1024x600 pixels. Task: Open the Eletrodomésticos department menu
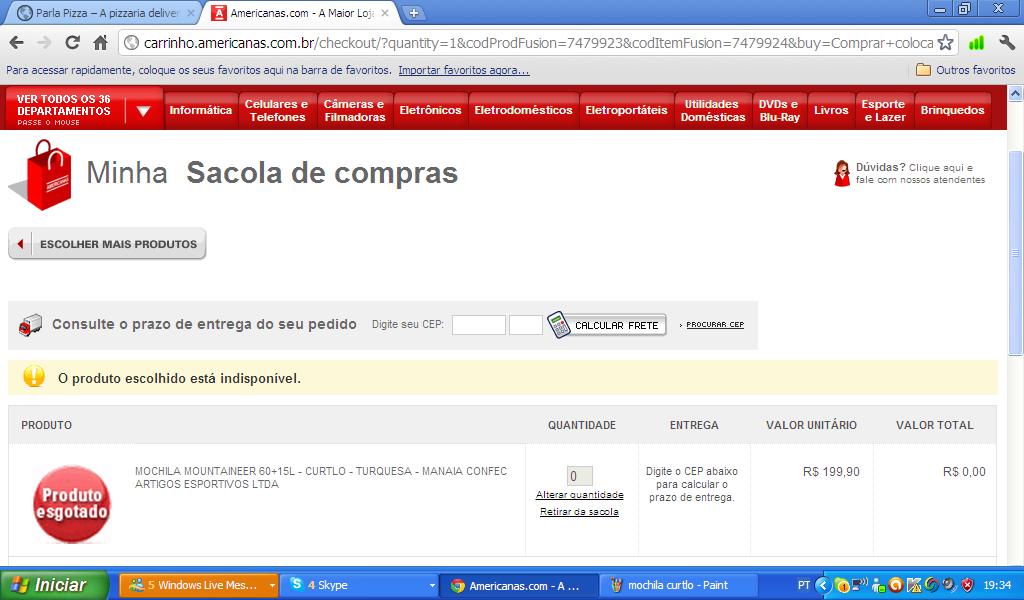coord(523,110)
